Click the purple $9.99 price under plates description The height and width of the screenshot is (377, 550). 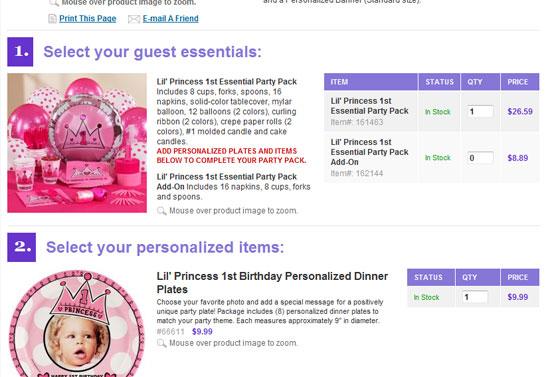(202, 331)
